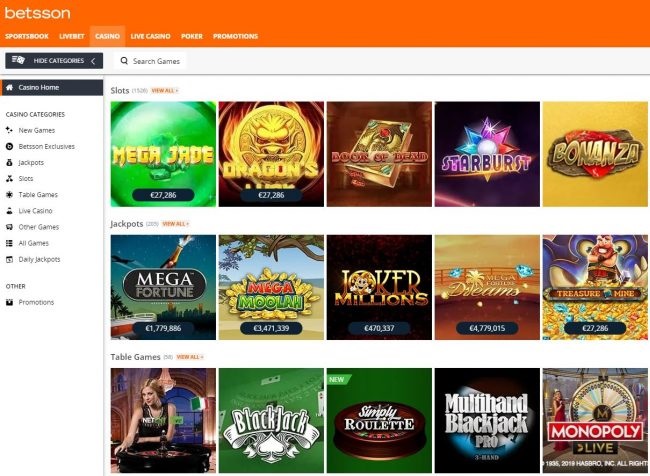The height and width of the screenshot is (476, 650).
Task: Open the Live Casino sidebar category
Action: pyautogui.click(x=35, y=211)
